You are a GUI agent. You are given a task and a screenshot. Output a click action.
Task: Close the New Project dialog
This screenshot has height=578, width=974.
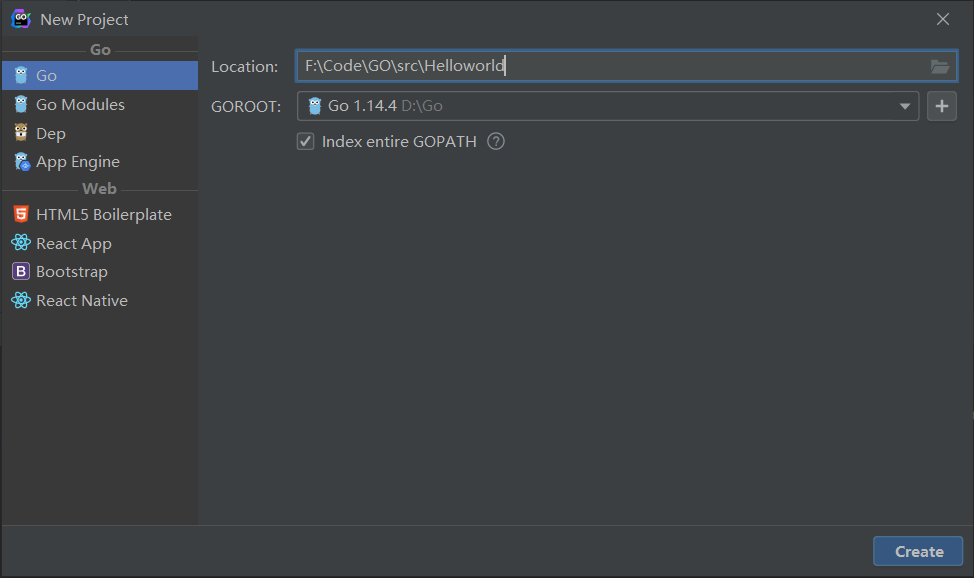942,19
